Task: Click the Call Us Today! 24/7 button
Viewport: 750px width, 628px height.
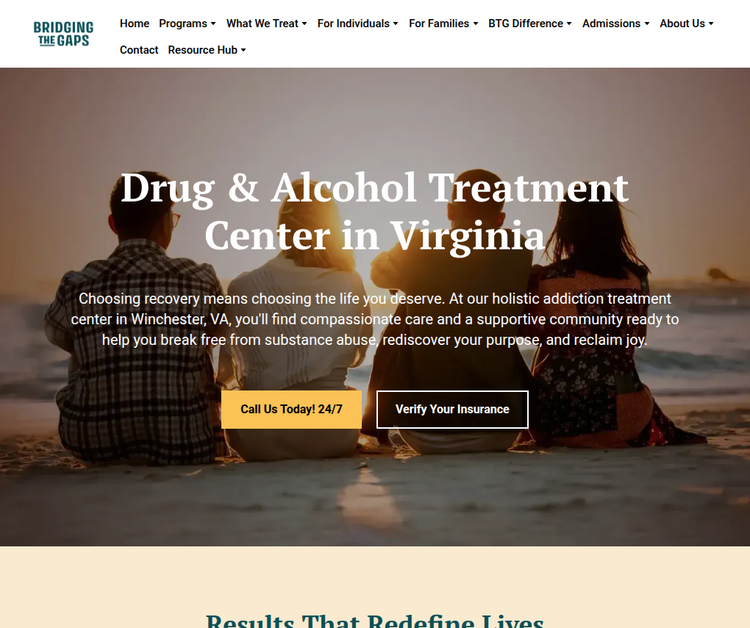Action: click(x=291, y=409)
